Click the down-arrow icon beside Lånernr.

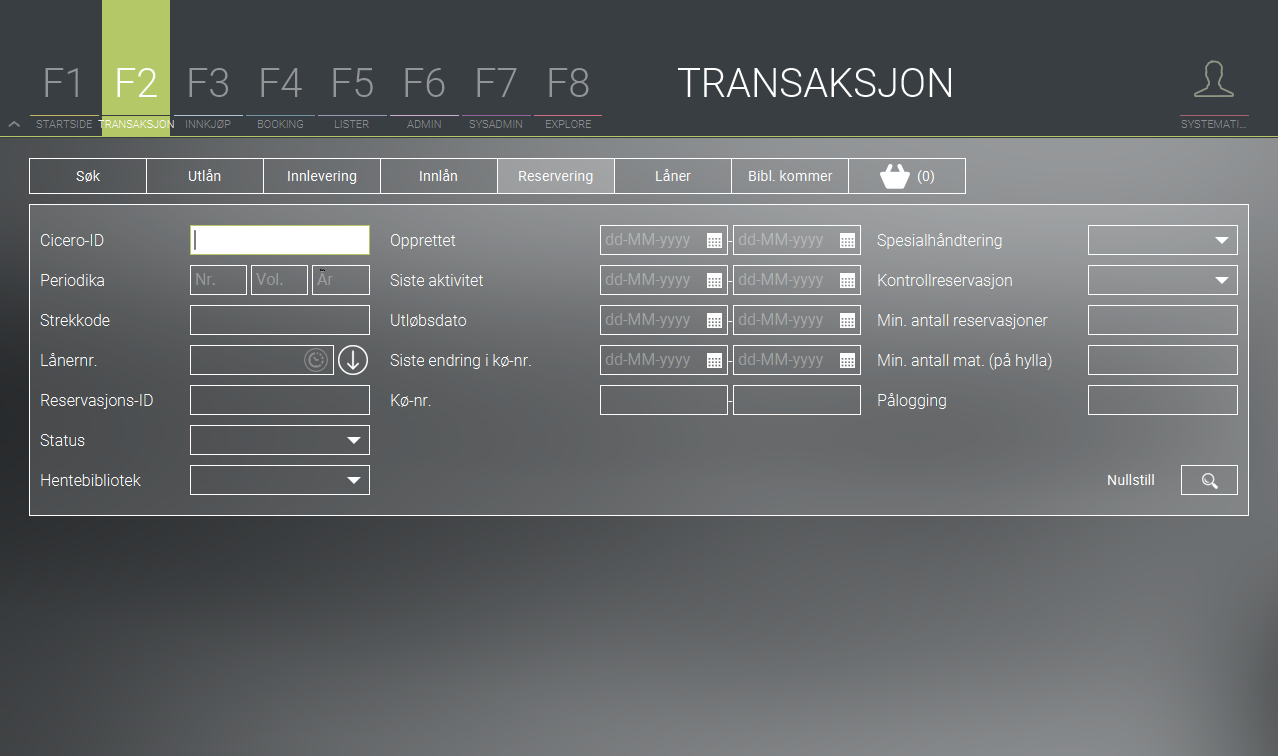click(353, 360)
